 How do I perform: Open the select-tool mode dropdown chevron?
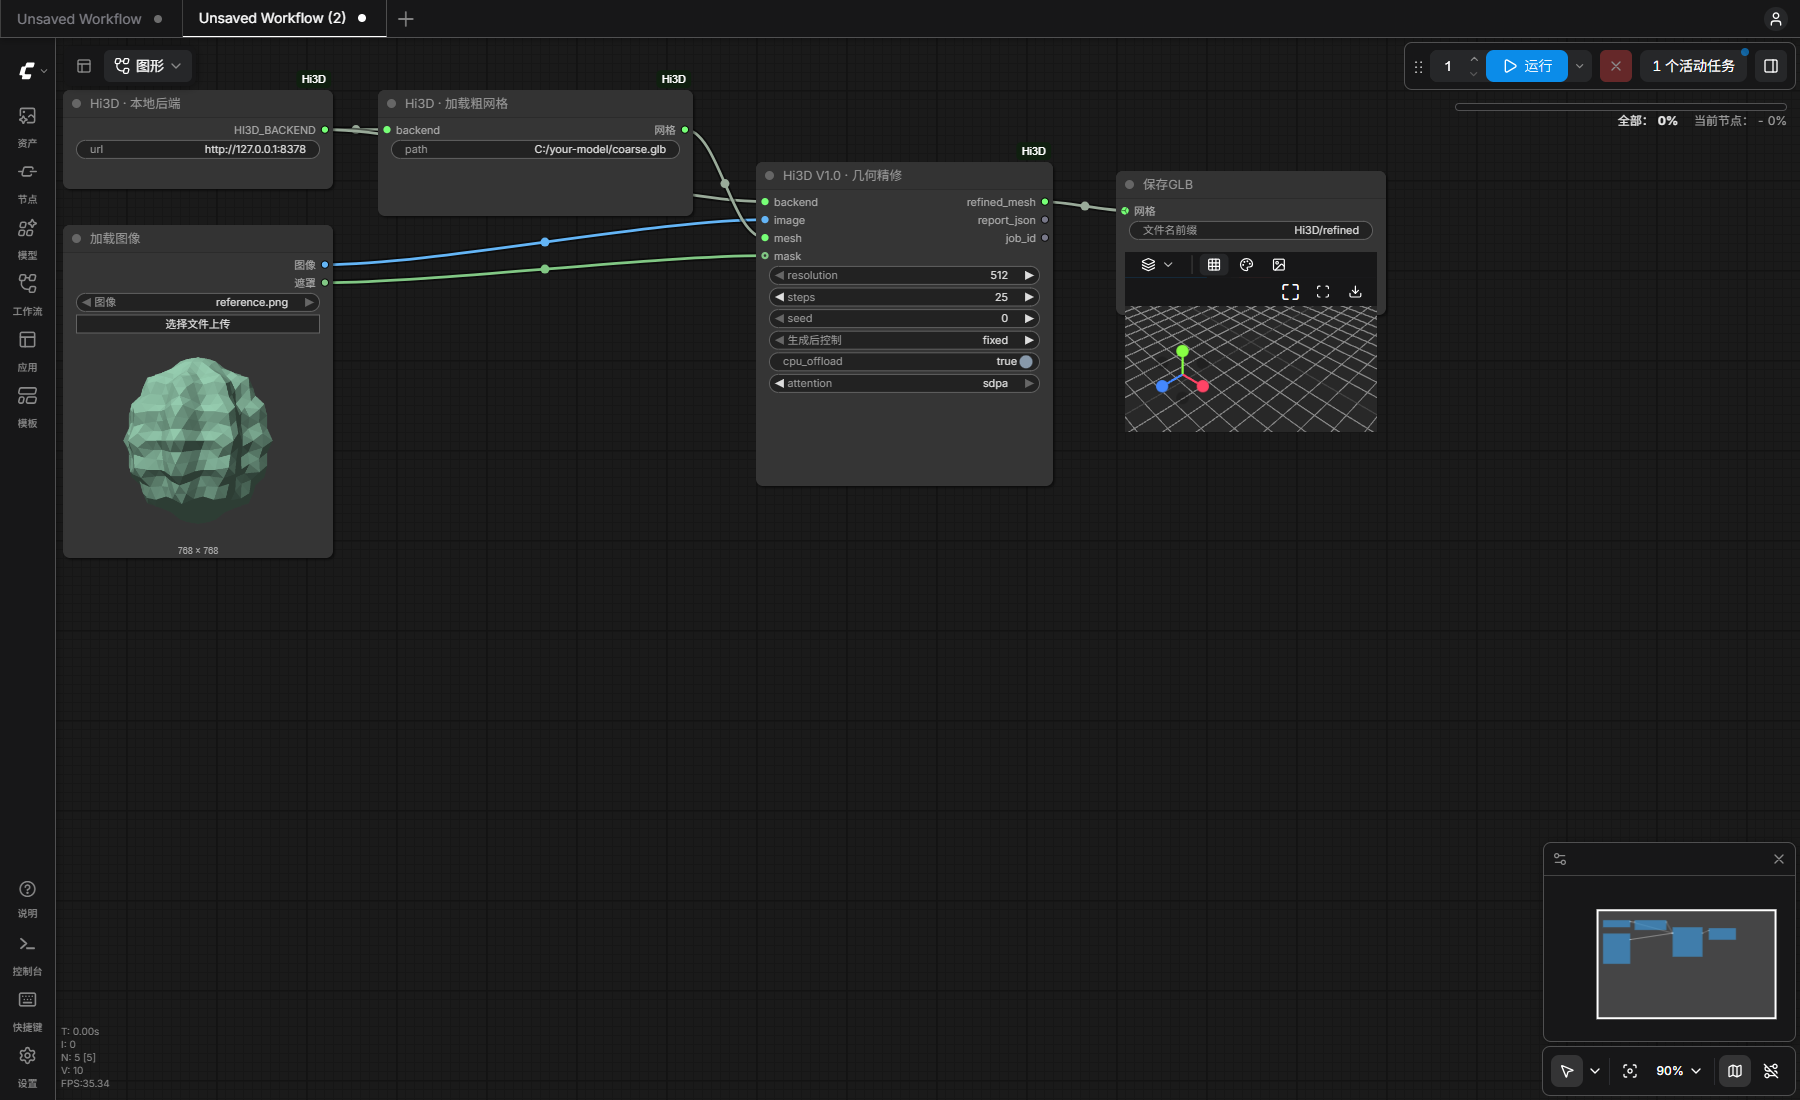(x=1595, y=1071)
